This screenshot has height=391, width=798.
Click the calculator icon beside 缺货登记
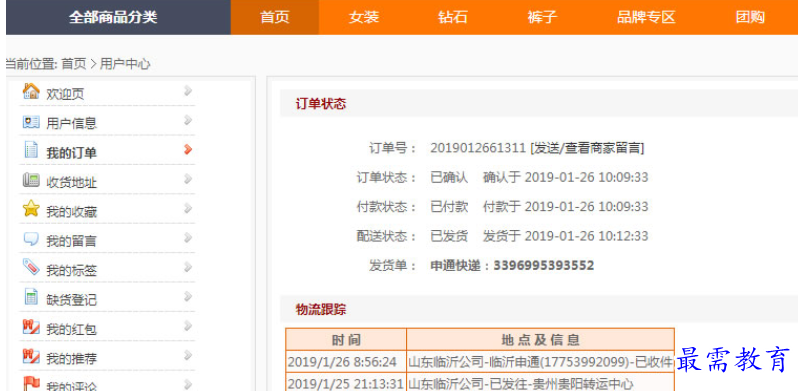click(x=31, y=297)
